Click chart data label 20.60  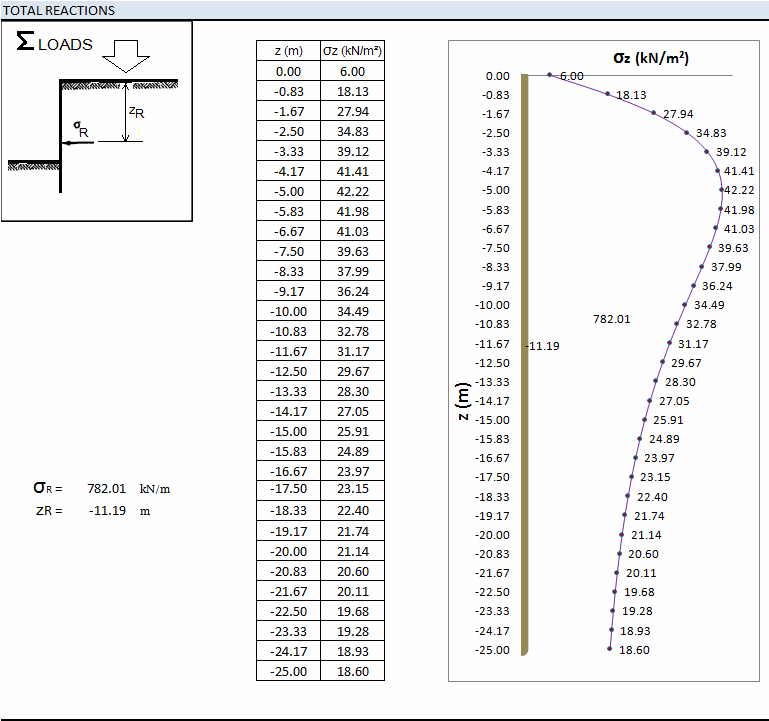pyautogui.click(x=643, y=554)
